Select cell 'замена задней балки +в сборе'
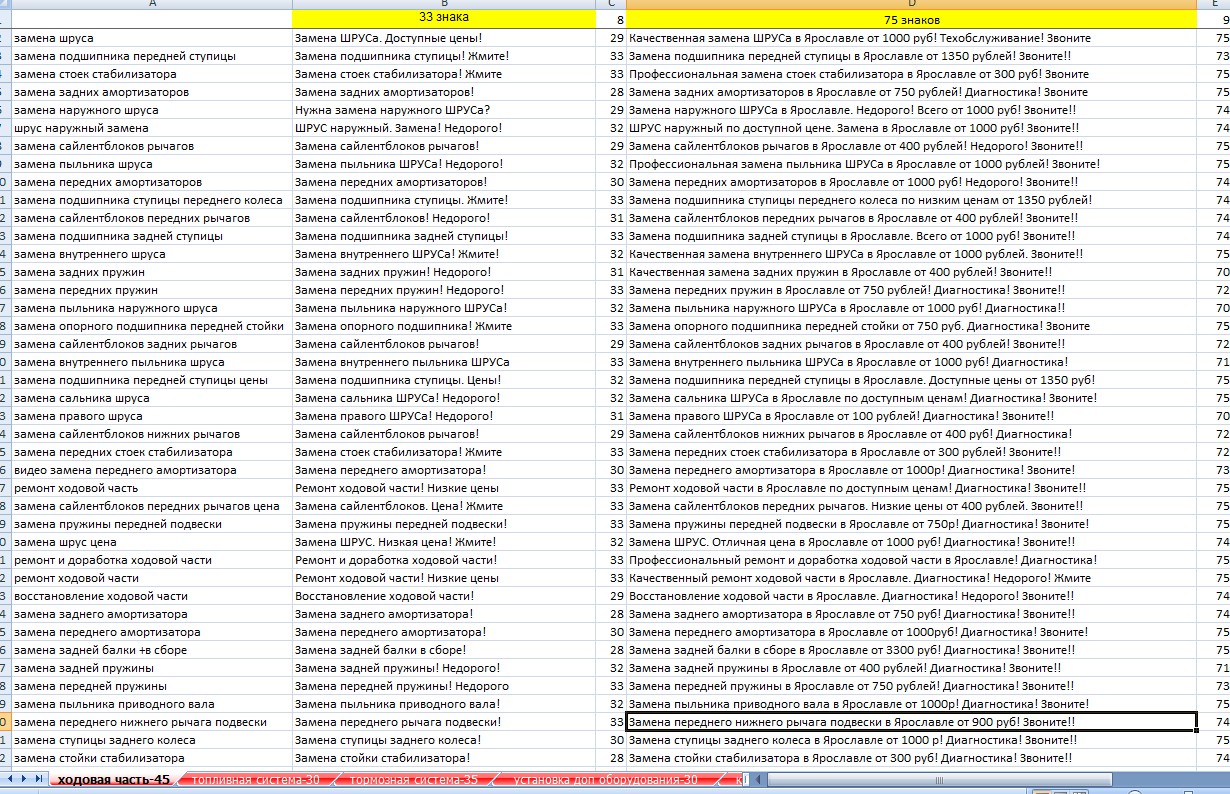1230x794 pixels. (x=152, y=650)
